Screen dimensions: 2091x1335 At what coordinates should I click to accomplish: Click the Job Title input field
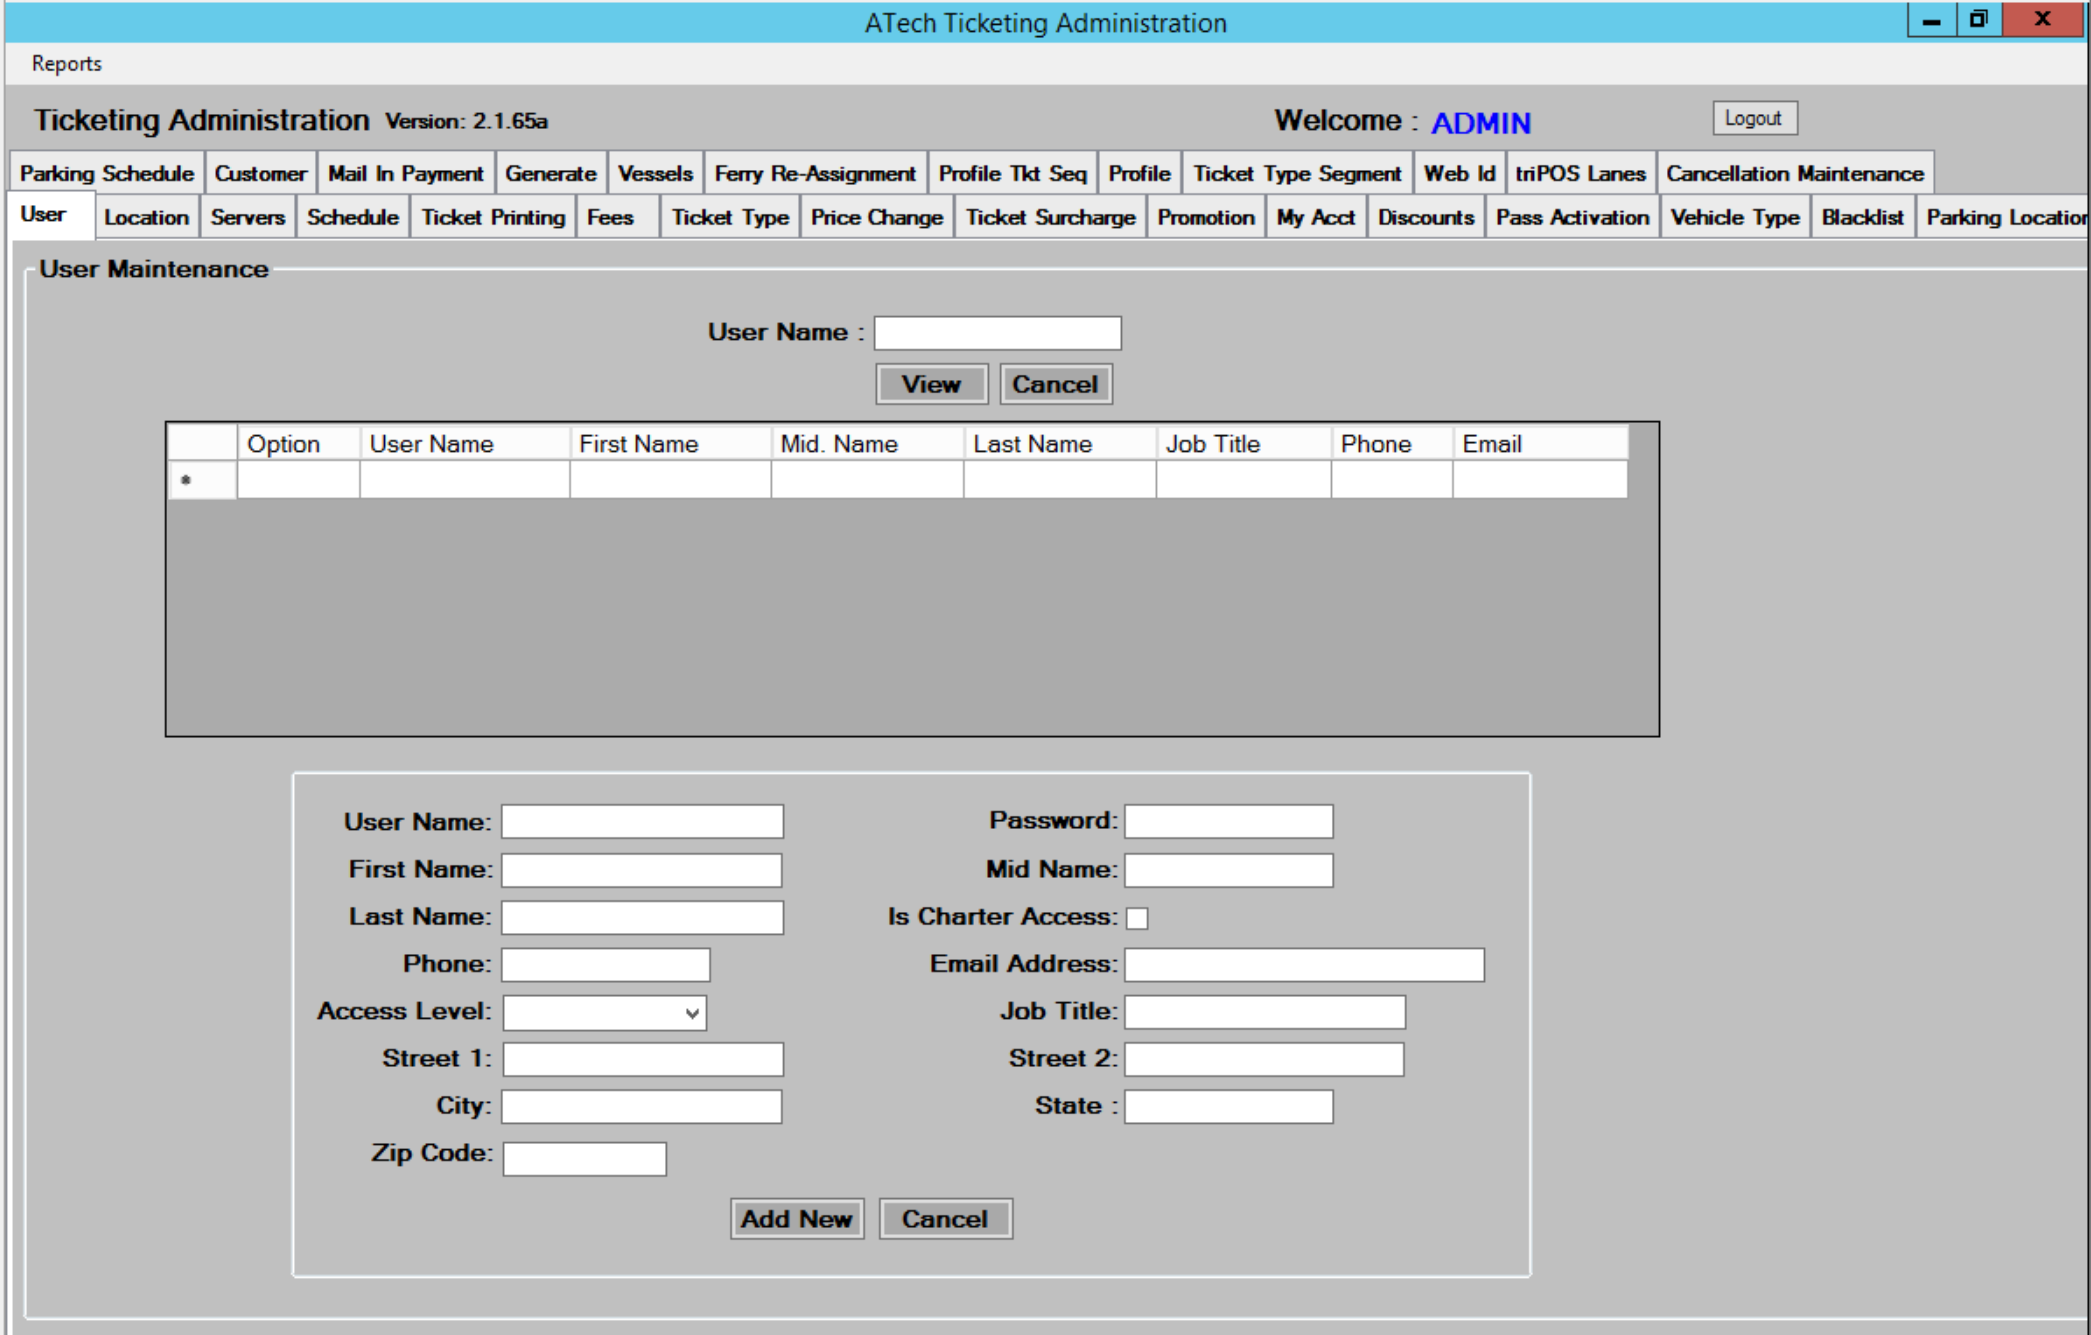pyautogui.click(x=1265, y=1012)
